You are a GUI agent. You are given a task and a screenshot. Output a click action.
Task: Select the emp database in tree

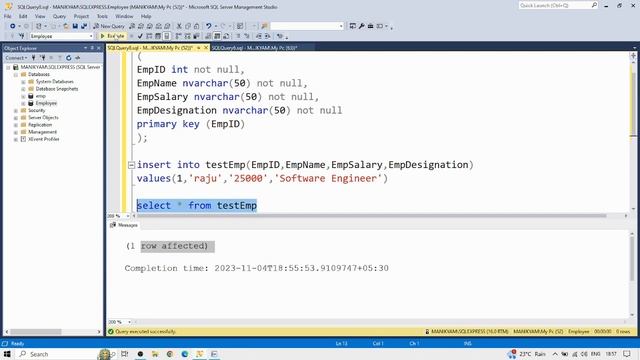pos(40,96)
